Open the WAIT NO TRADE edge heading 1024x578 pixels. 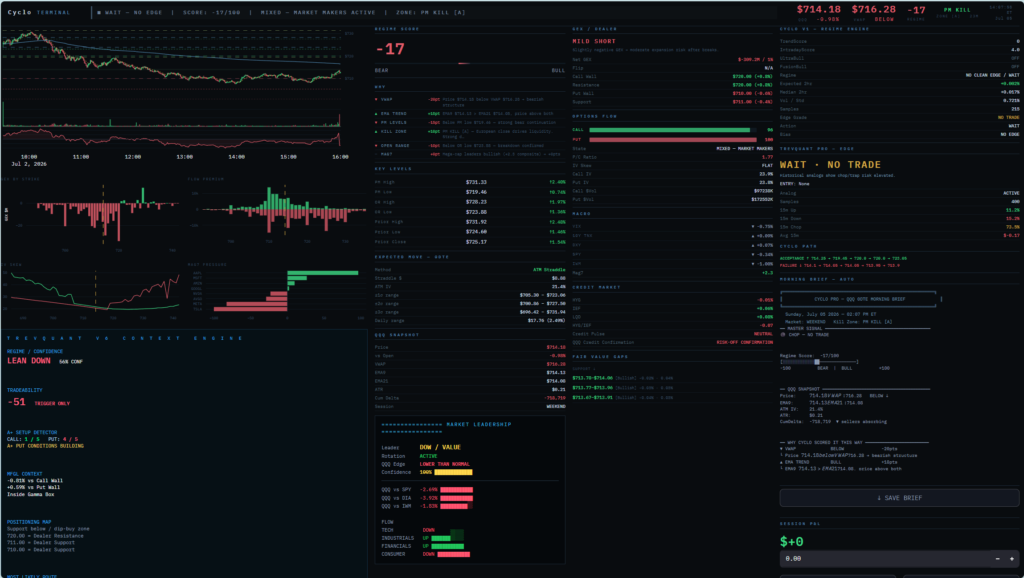830,165
